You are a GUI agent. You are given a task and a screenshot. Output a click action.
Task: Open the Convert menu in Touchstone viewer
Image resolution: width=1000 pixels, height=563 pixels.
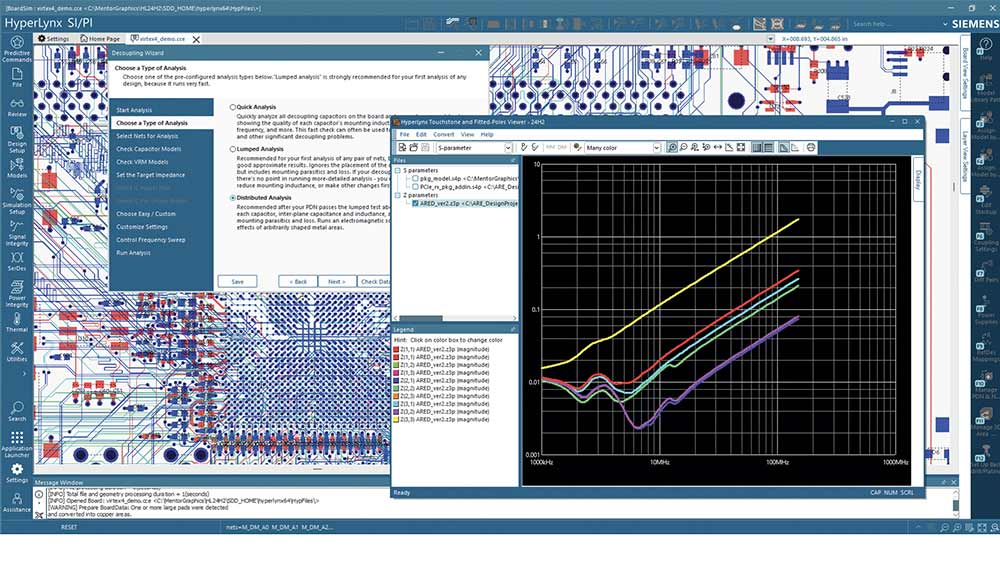coord(444,135)
